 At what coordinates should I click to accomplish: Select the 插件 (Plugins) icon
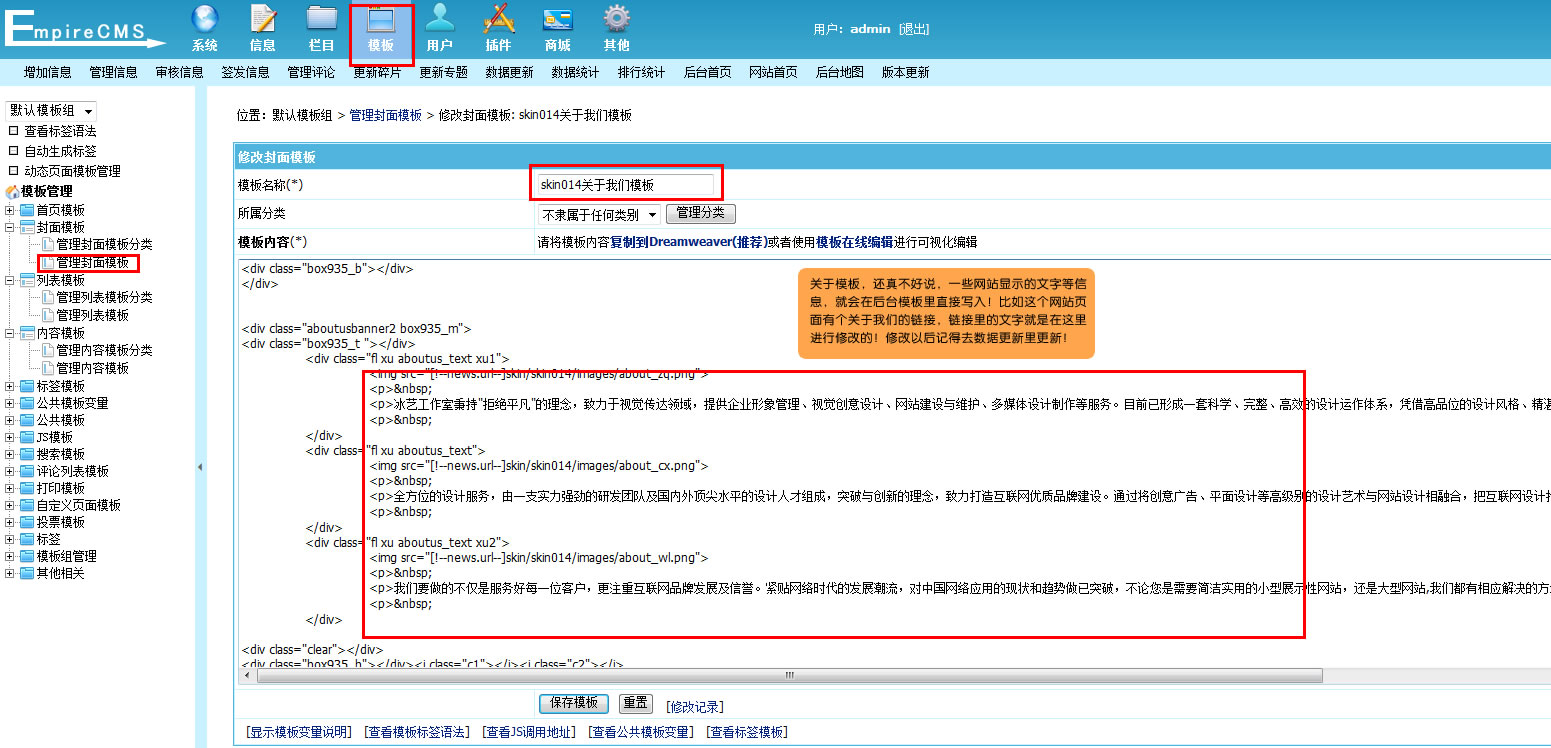point(498,27)
